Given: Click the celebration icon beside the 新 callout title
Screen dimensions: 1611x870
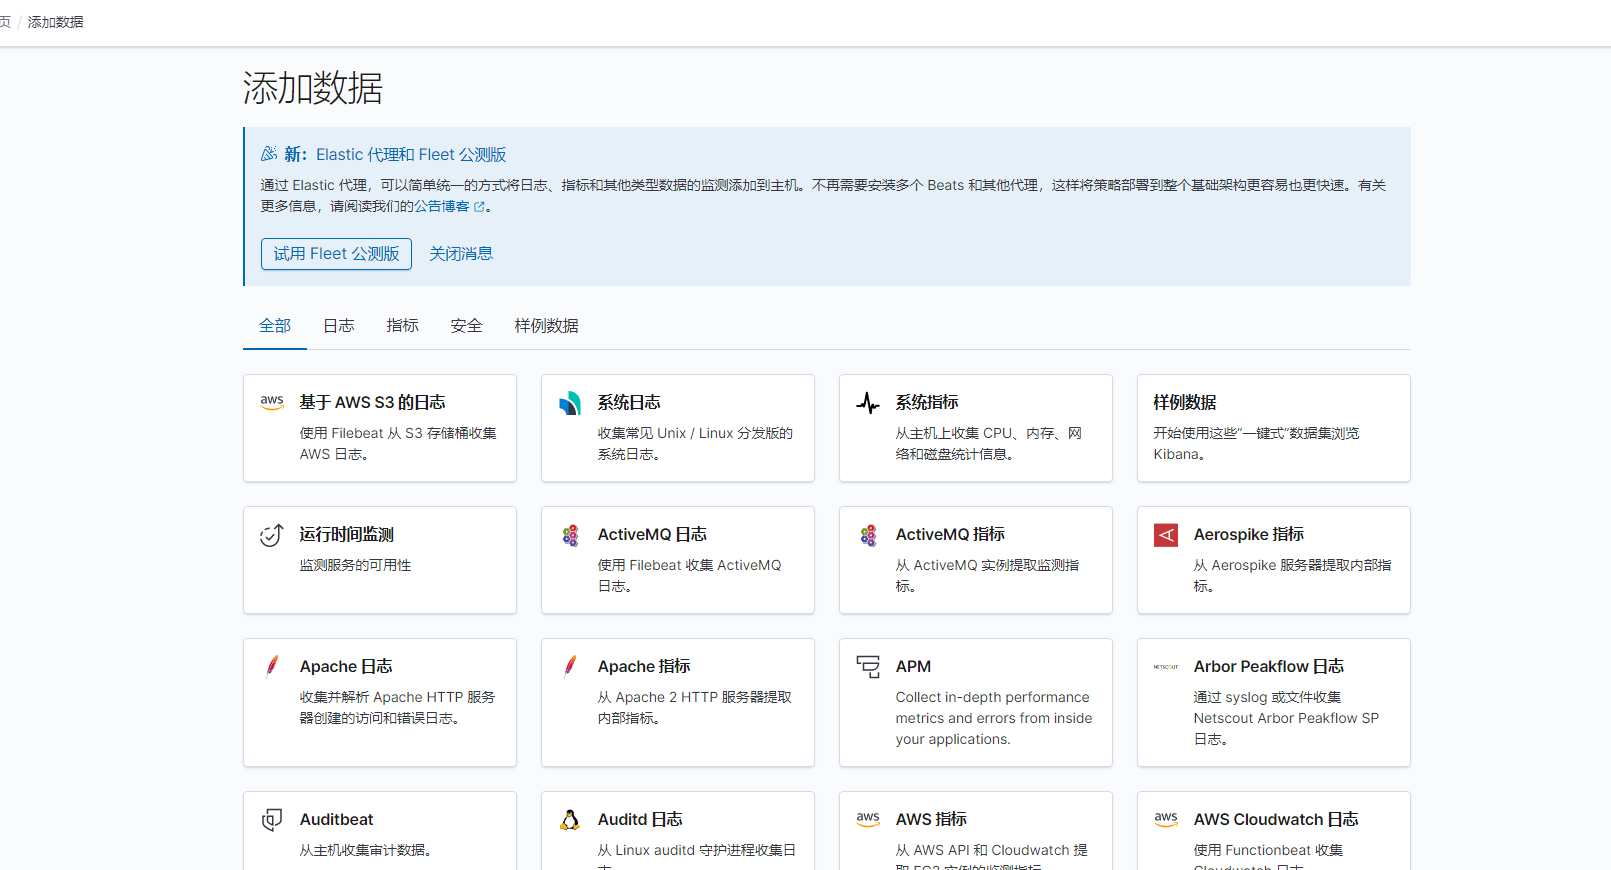Looking at the screenshot, I should tap(269, 154).
